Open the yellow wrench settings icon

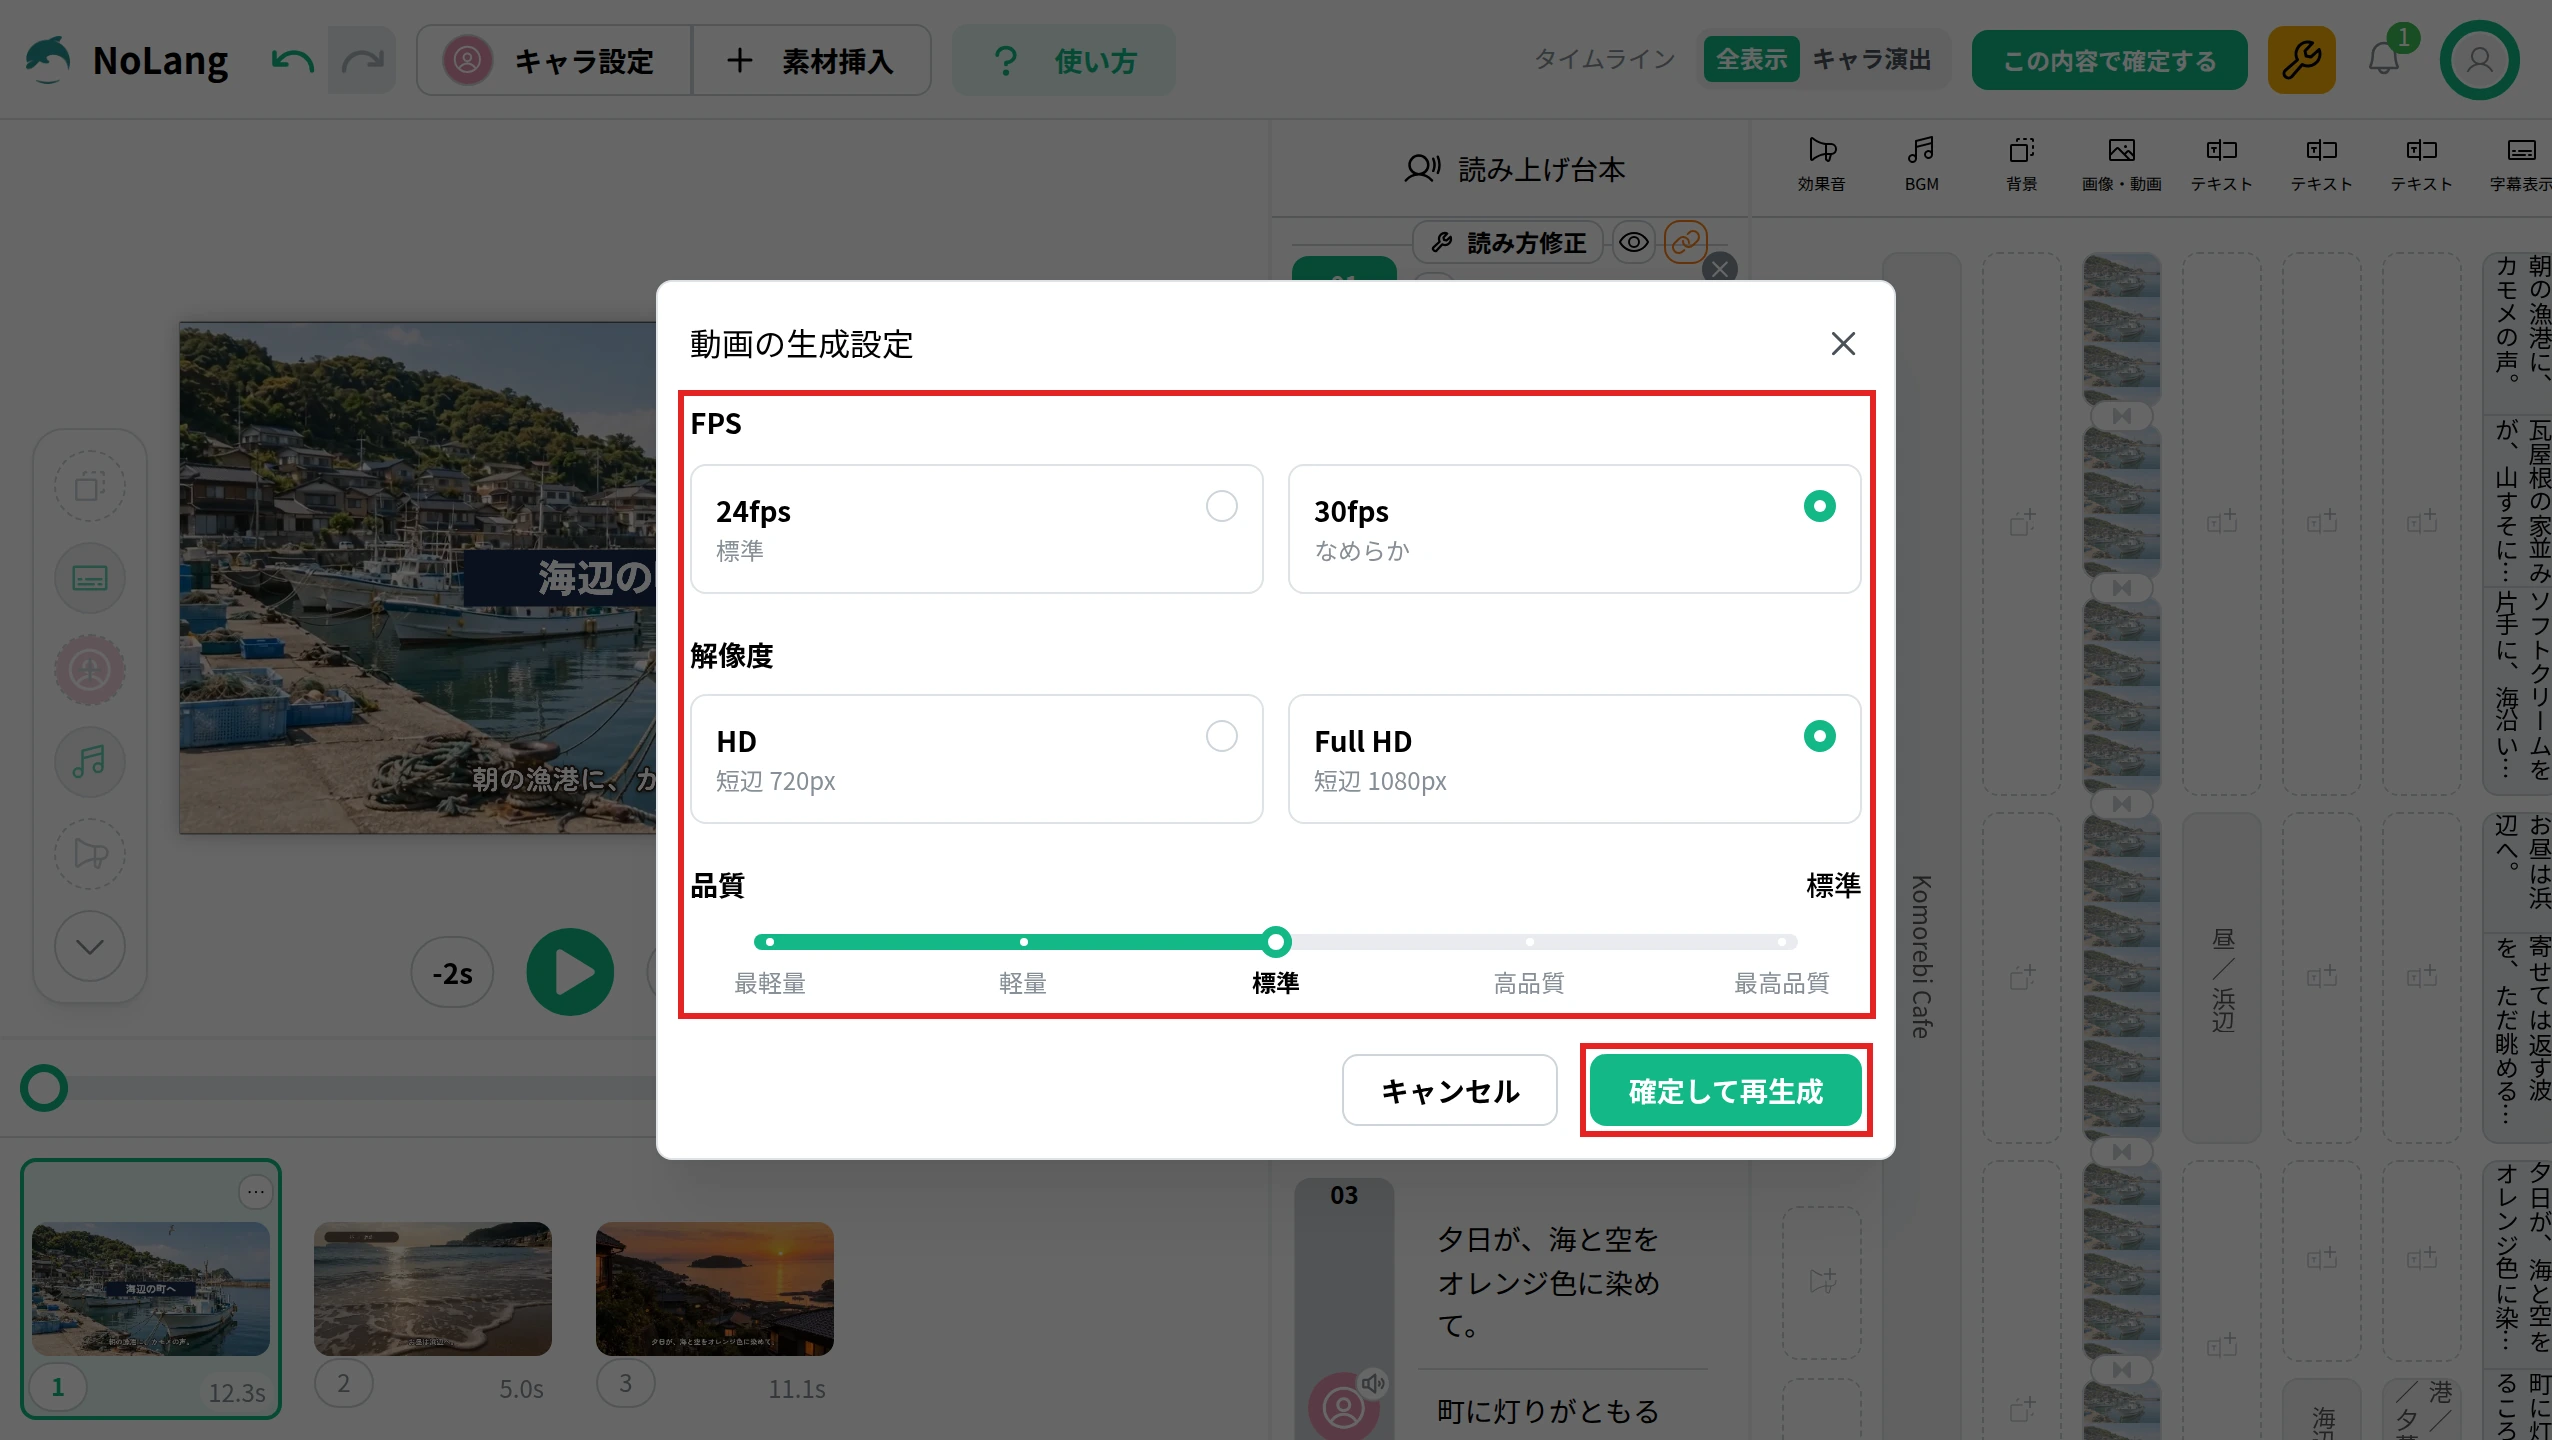2301,61
